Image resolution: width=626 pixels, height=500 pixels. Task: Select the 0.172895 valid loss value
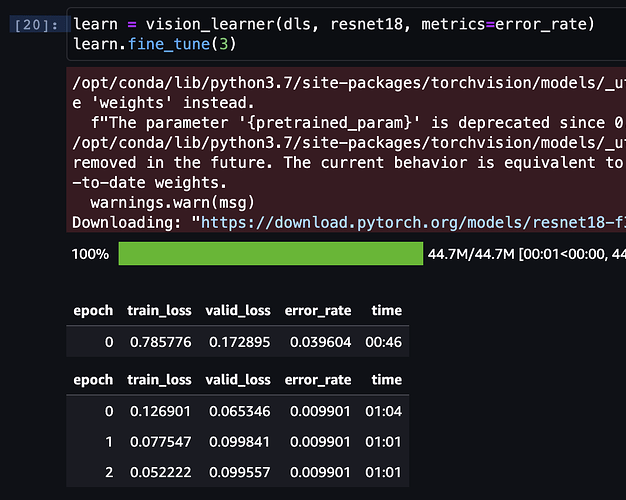click(x=239, y=343)
